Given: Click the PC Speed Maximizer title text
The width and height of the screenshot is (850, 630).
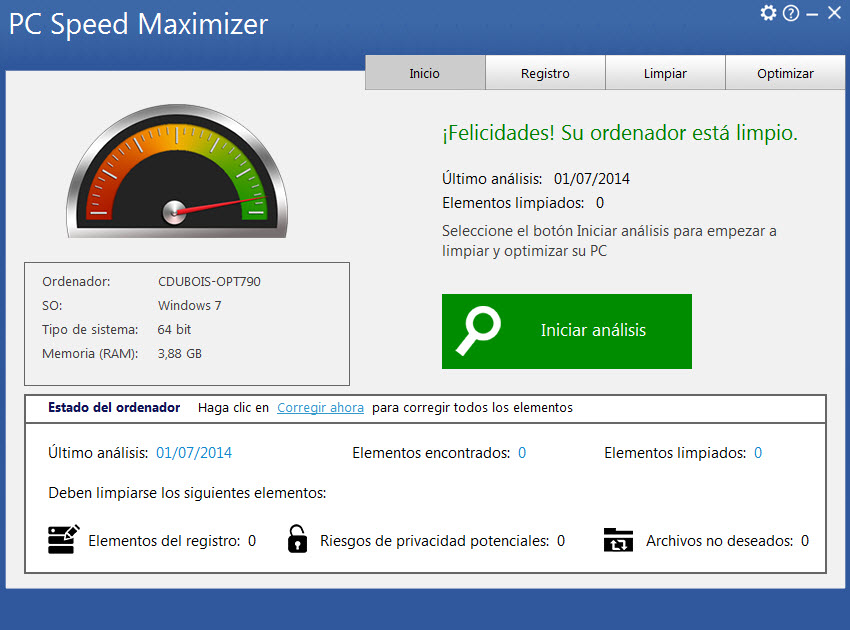Looking at the screenshot, I should (138, 24).
